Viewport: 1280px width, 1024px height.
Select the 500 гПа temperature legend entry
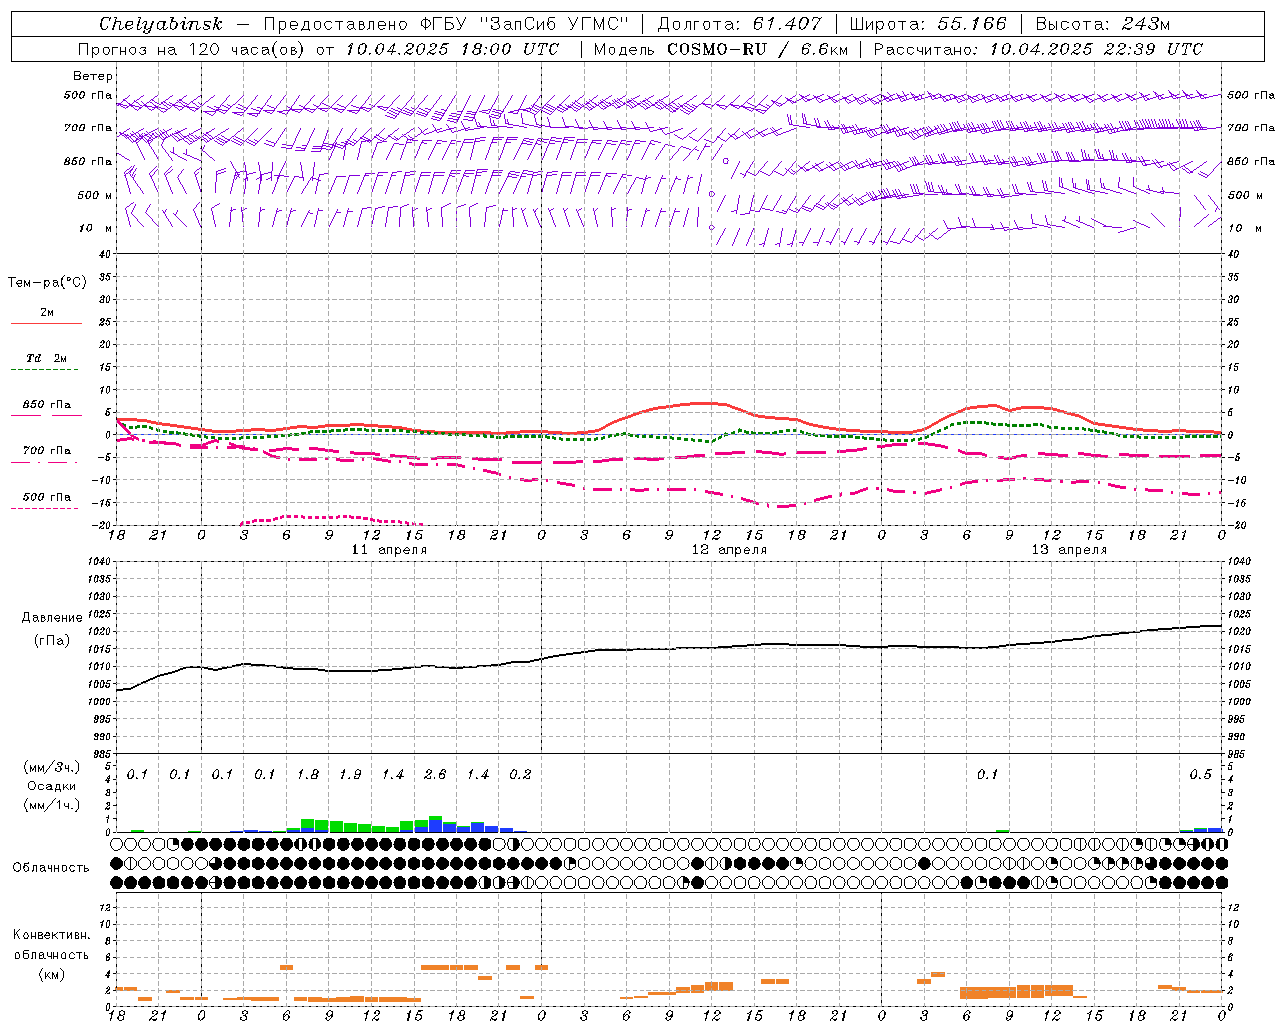pyautogui.click(x=47, y=497)
